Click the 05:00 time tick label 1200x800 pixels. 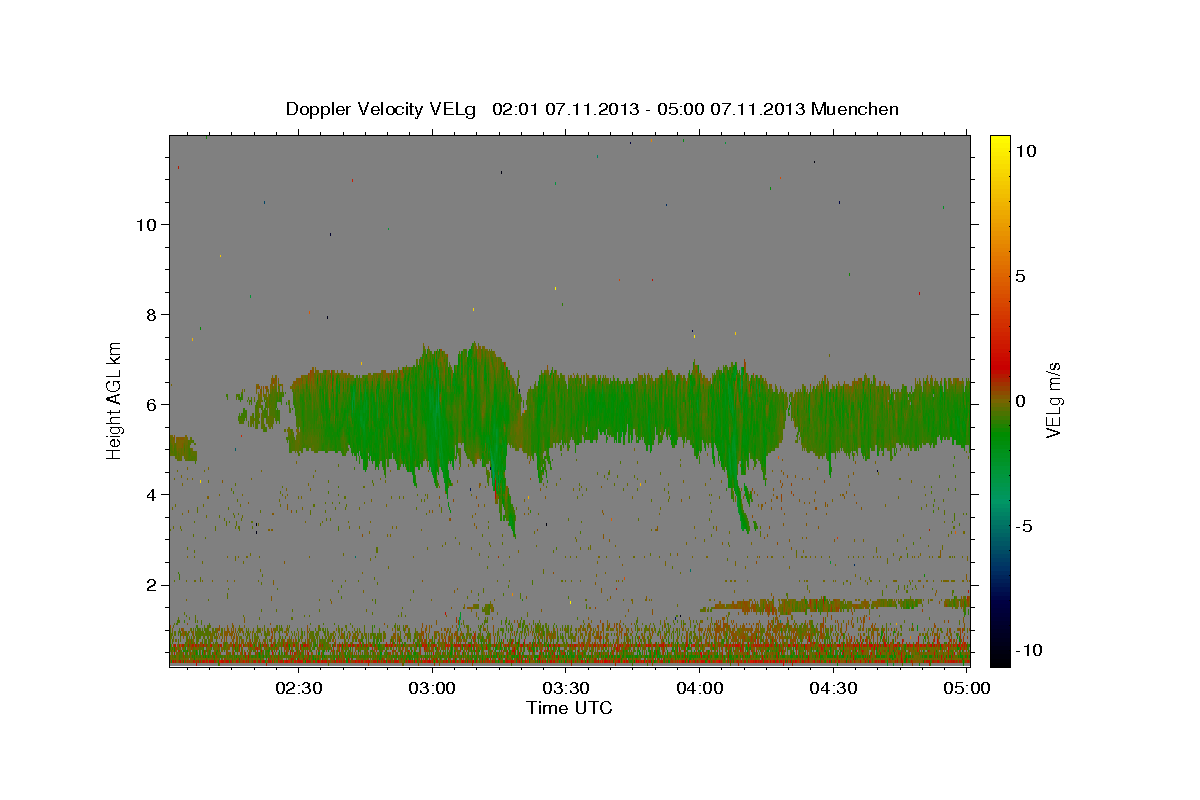pyautogui.click(x=967, y=688)
